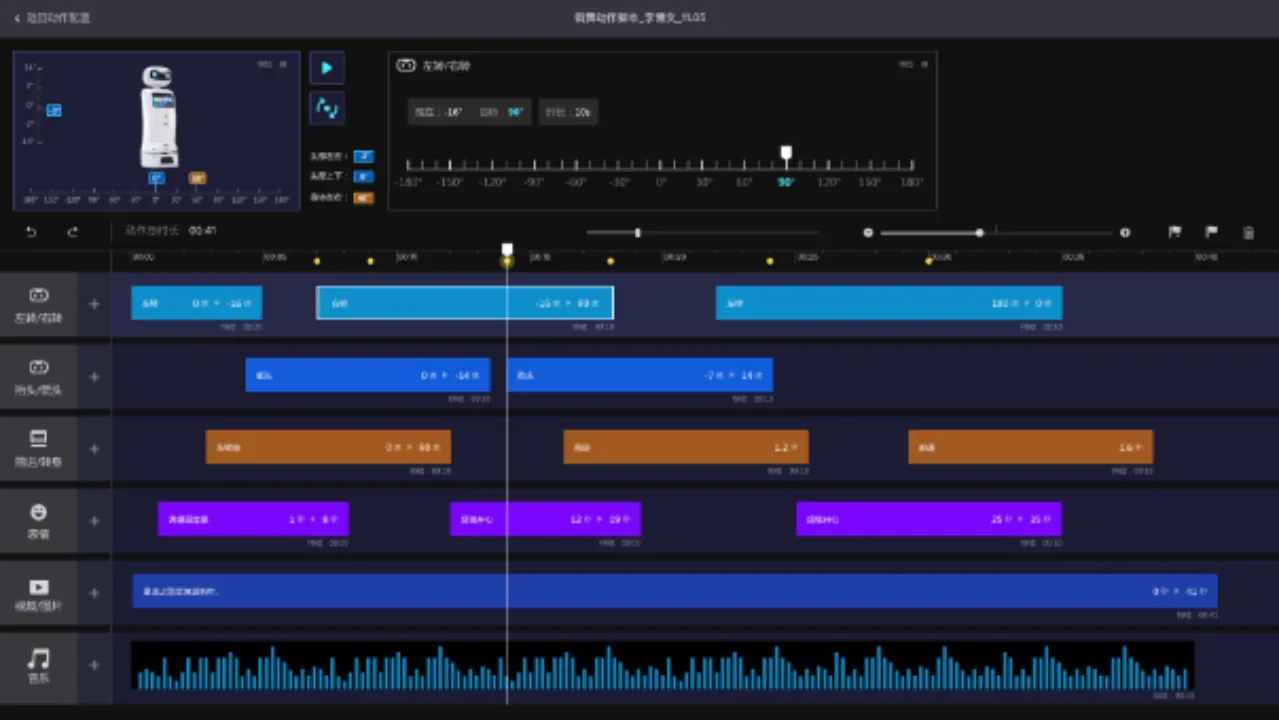Click the yellow marker just before 00:25
1279x720 pixels.
(770, 261)
